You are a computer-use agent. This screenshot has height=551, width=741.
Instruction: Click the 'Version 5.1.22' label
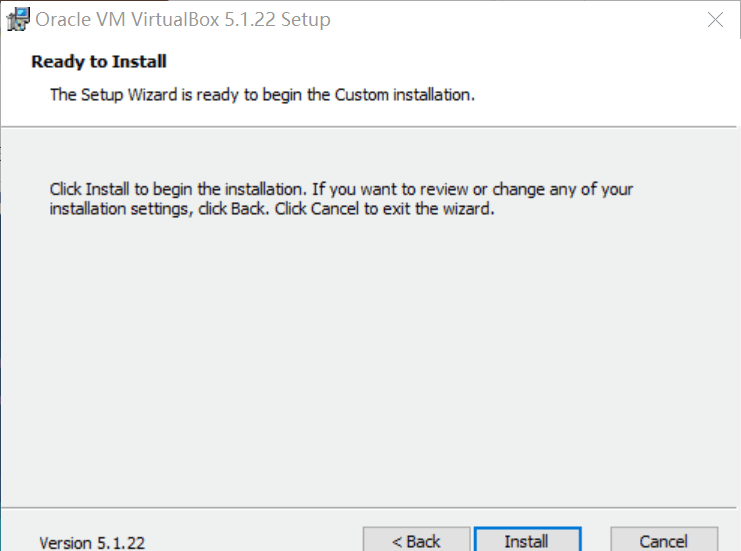point(92,543)
